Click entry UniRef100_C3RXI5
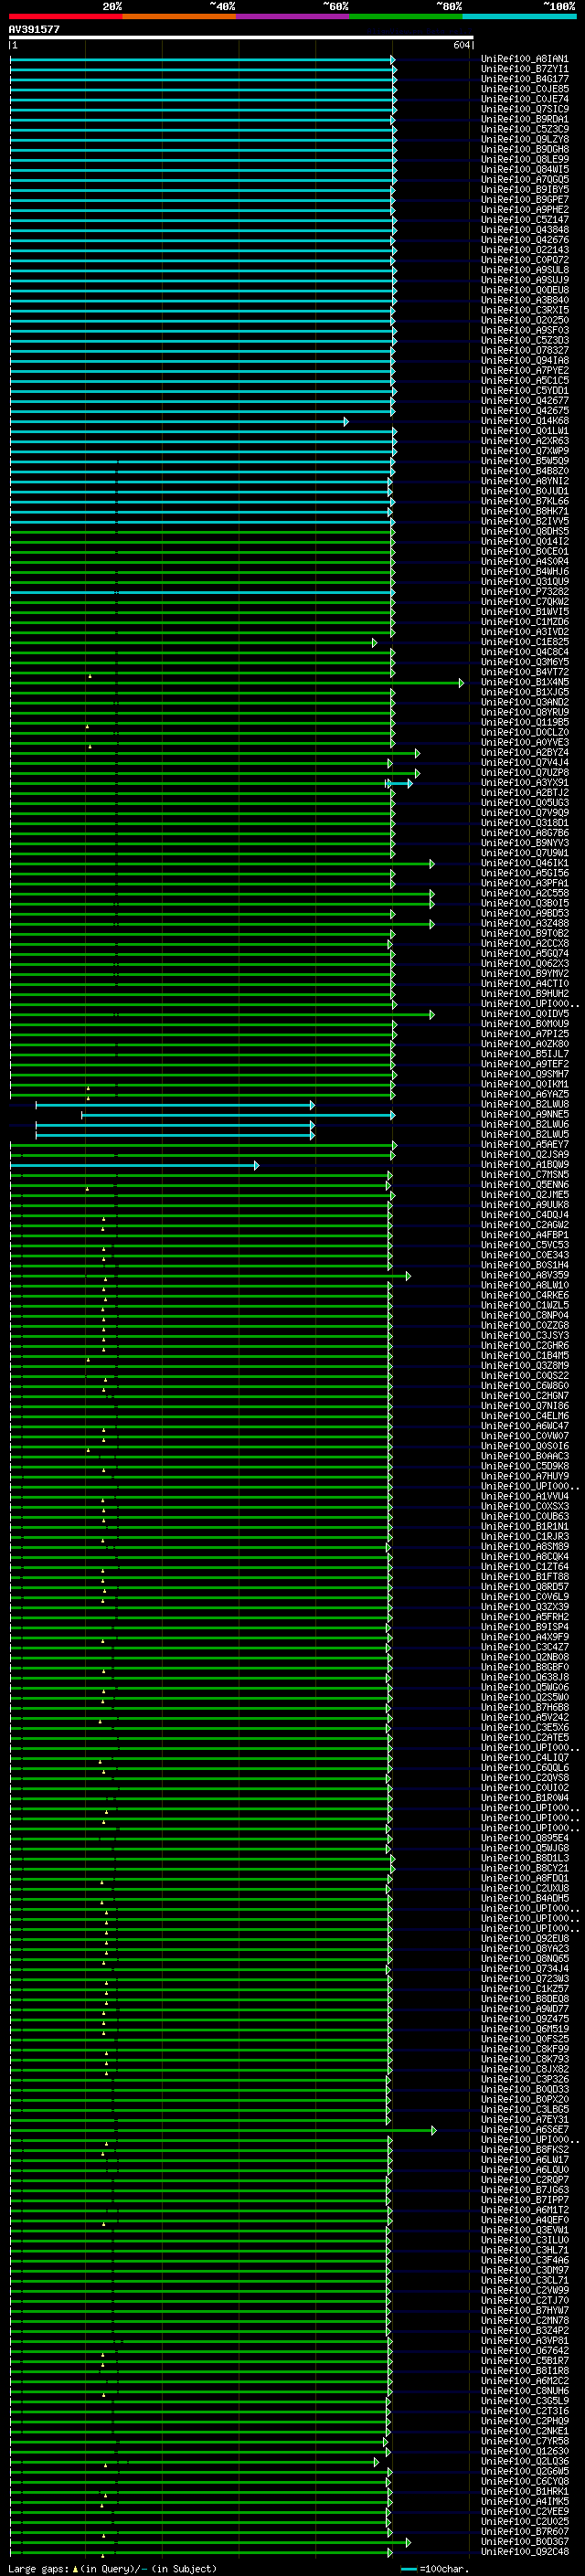 tap(525, 310)
